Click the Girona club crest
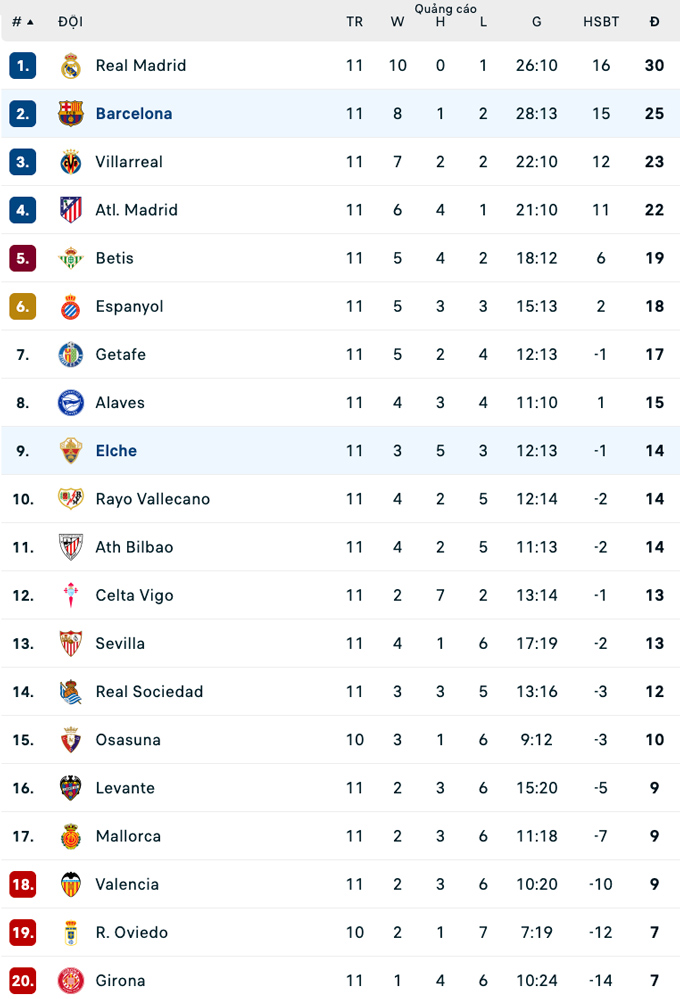This screenshot has height=999, width=680. [x=71, y=980]
